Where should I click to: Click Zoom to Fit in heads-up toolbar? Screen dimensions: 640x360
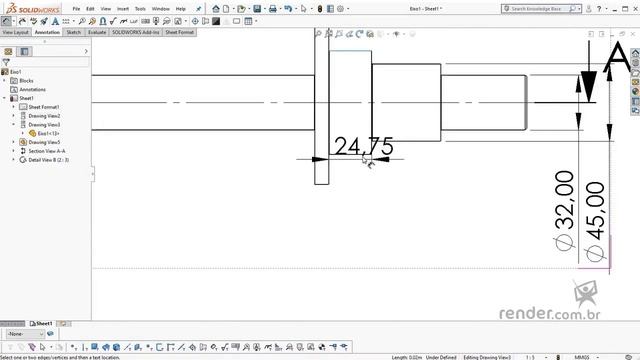coord(318,34)
